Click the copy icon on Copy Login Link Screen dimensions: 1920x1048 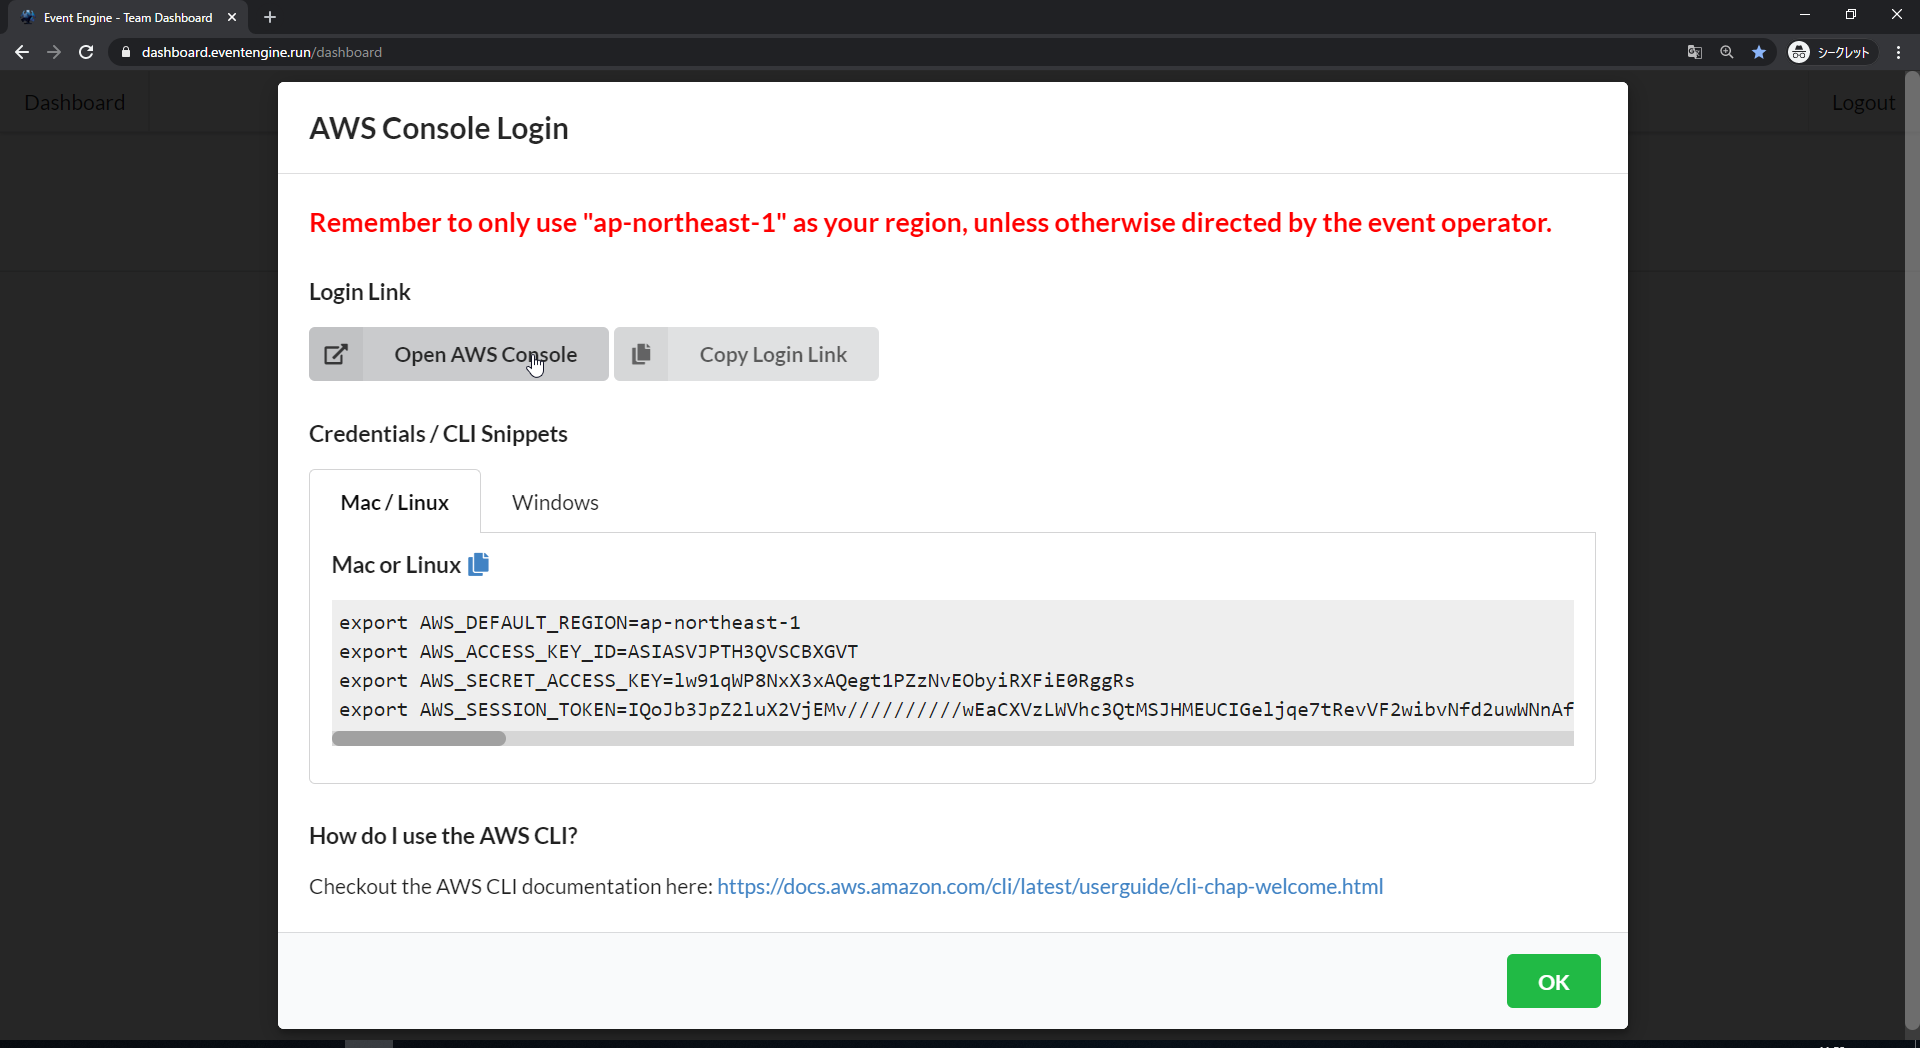pyautogui.click(x=641, y=354)
